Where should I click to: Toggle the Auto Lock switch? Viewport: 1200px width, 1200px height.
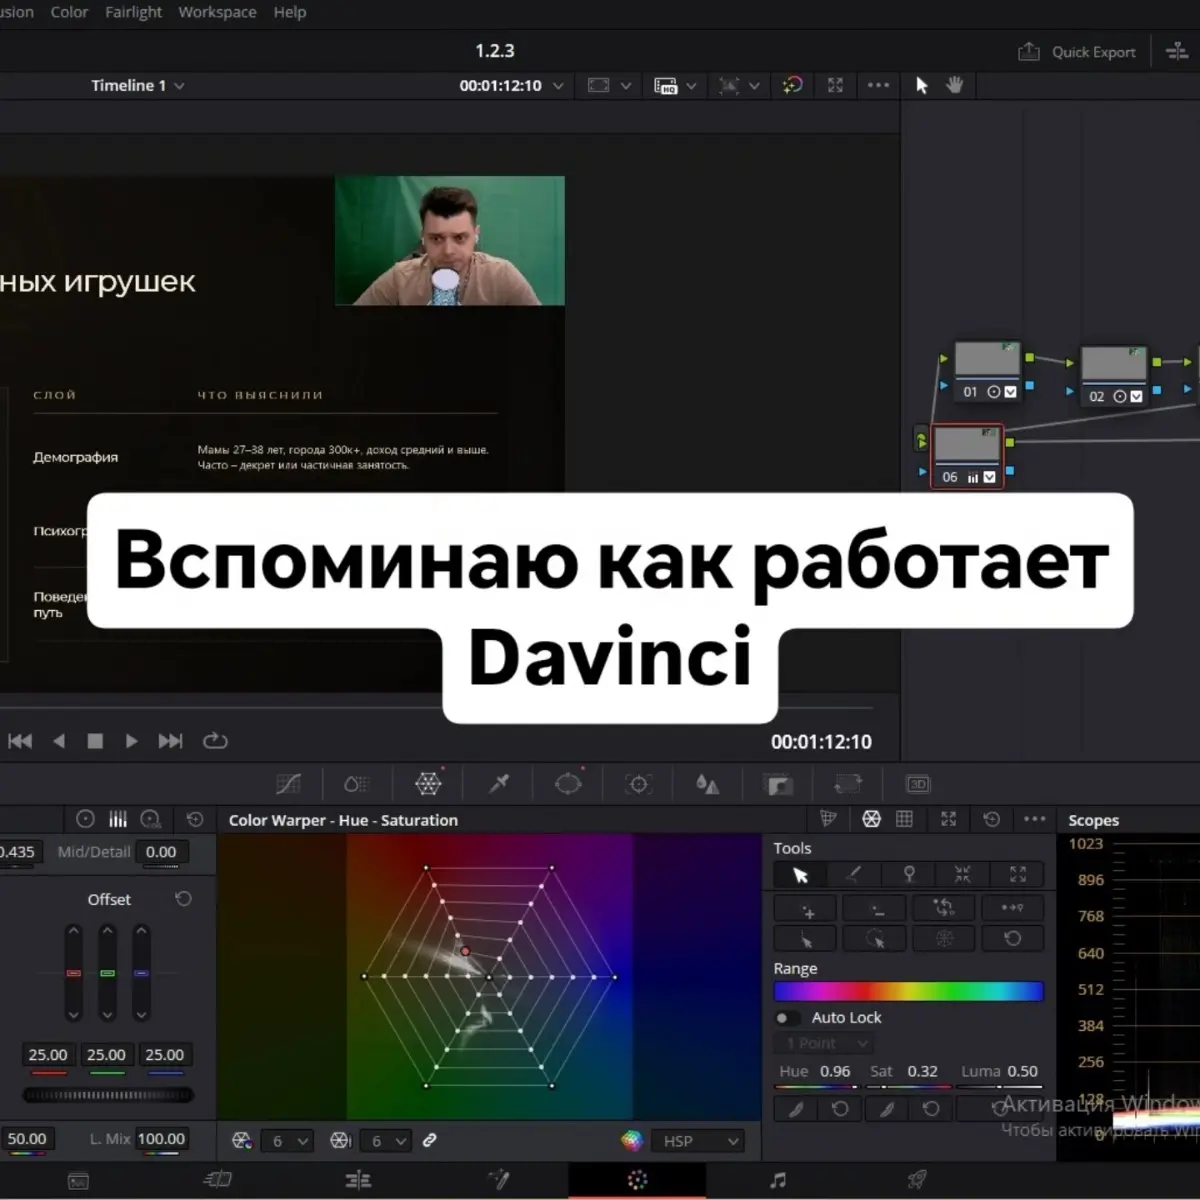click(x=787, y=1018)
